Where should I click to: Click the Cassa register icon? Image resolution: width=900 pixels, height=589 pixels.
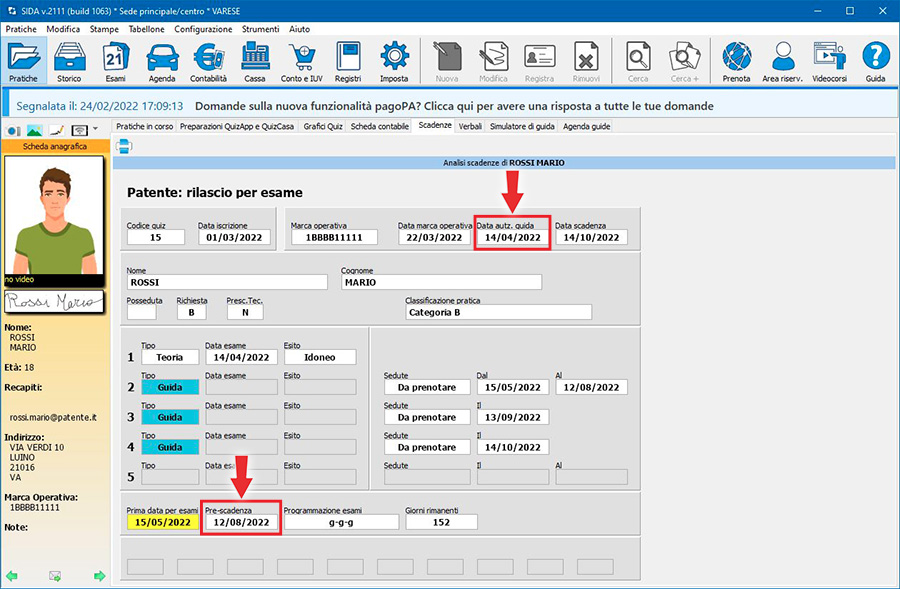(254, 59)
